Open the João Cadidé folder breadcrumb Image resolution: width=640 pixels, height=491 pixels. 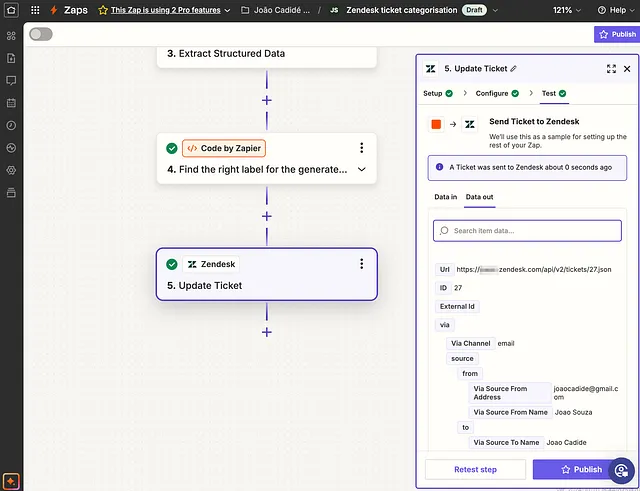point(282,10)
